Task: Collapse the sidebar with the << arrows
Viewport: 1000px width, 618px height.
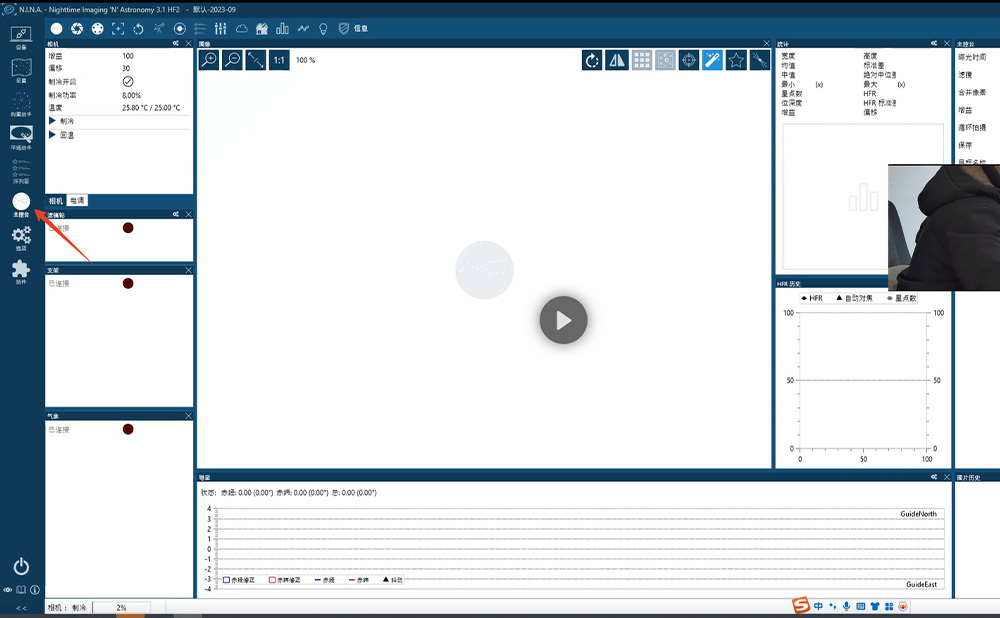Action: click(x=21, y=608)
